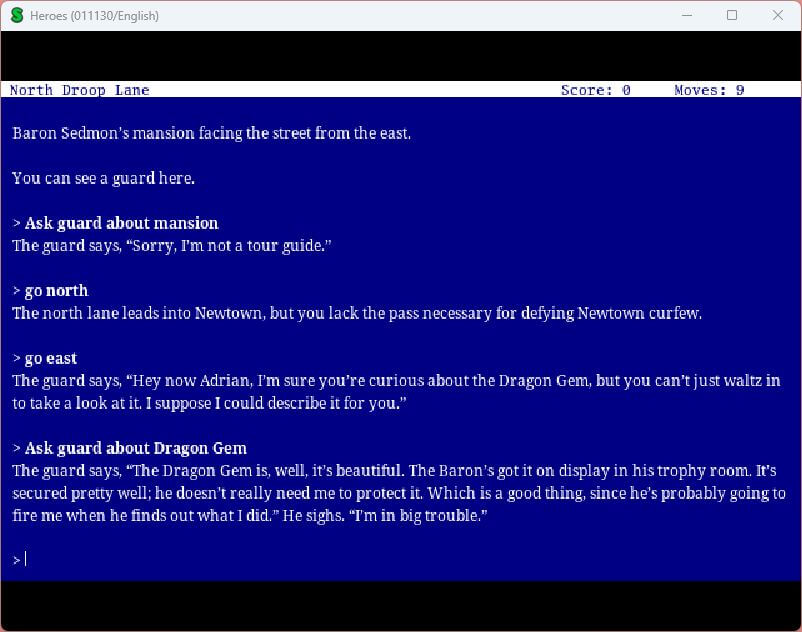Click the line 'Sorry, I'm not a tour guide.'
802x632 pixels.
tap(172, 245)
